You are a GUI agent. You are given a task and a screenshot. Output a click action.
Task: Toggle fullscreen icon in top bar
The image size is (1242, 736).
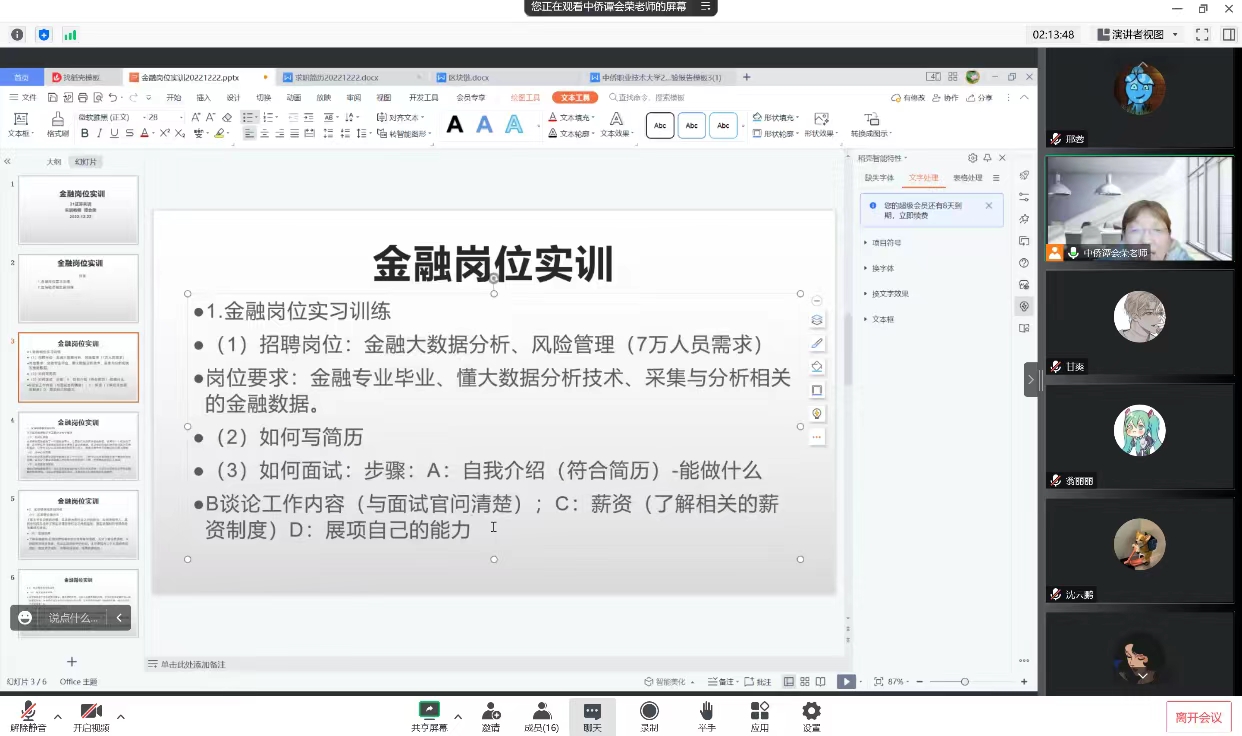[x=1202, y=34]
